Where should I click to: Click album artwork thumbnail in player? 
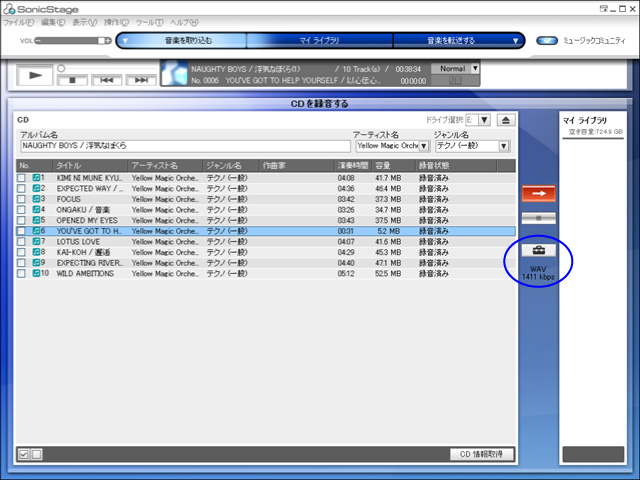click(174, 73)
